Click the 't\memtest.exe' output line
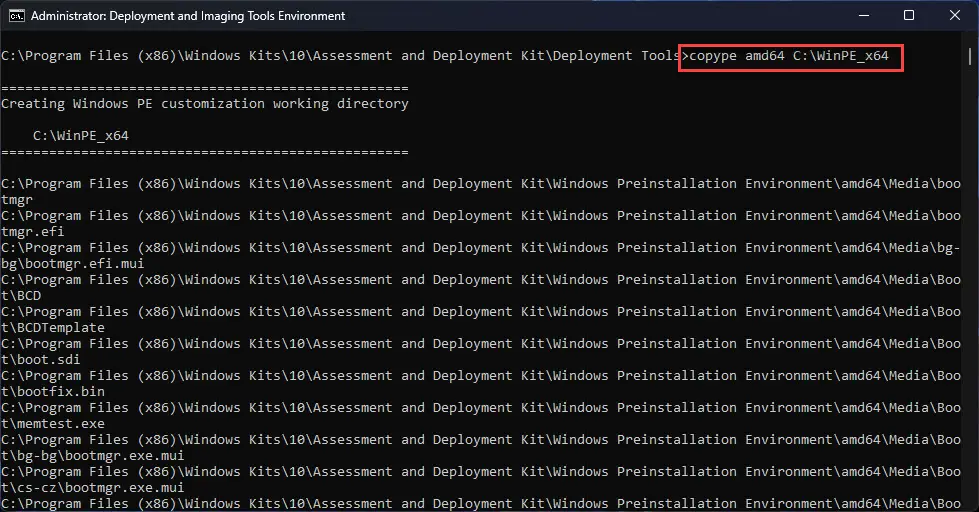Screen dimensions: 979x512 [53, 424]
